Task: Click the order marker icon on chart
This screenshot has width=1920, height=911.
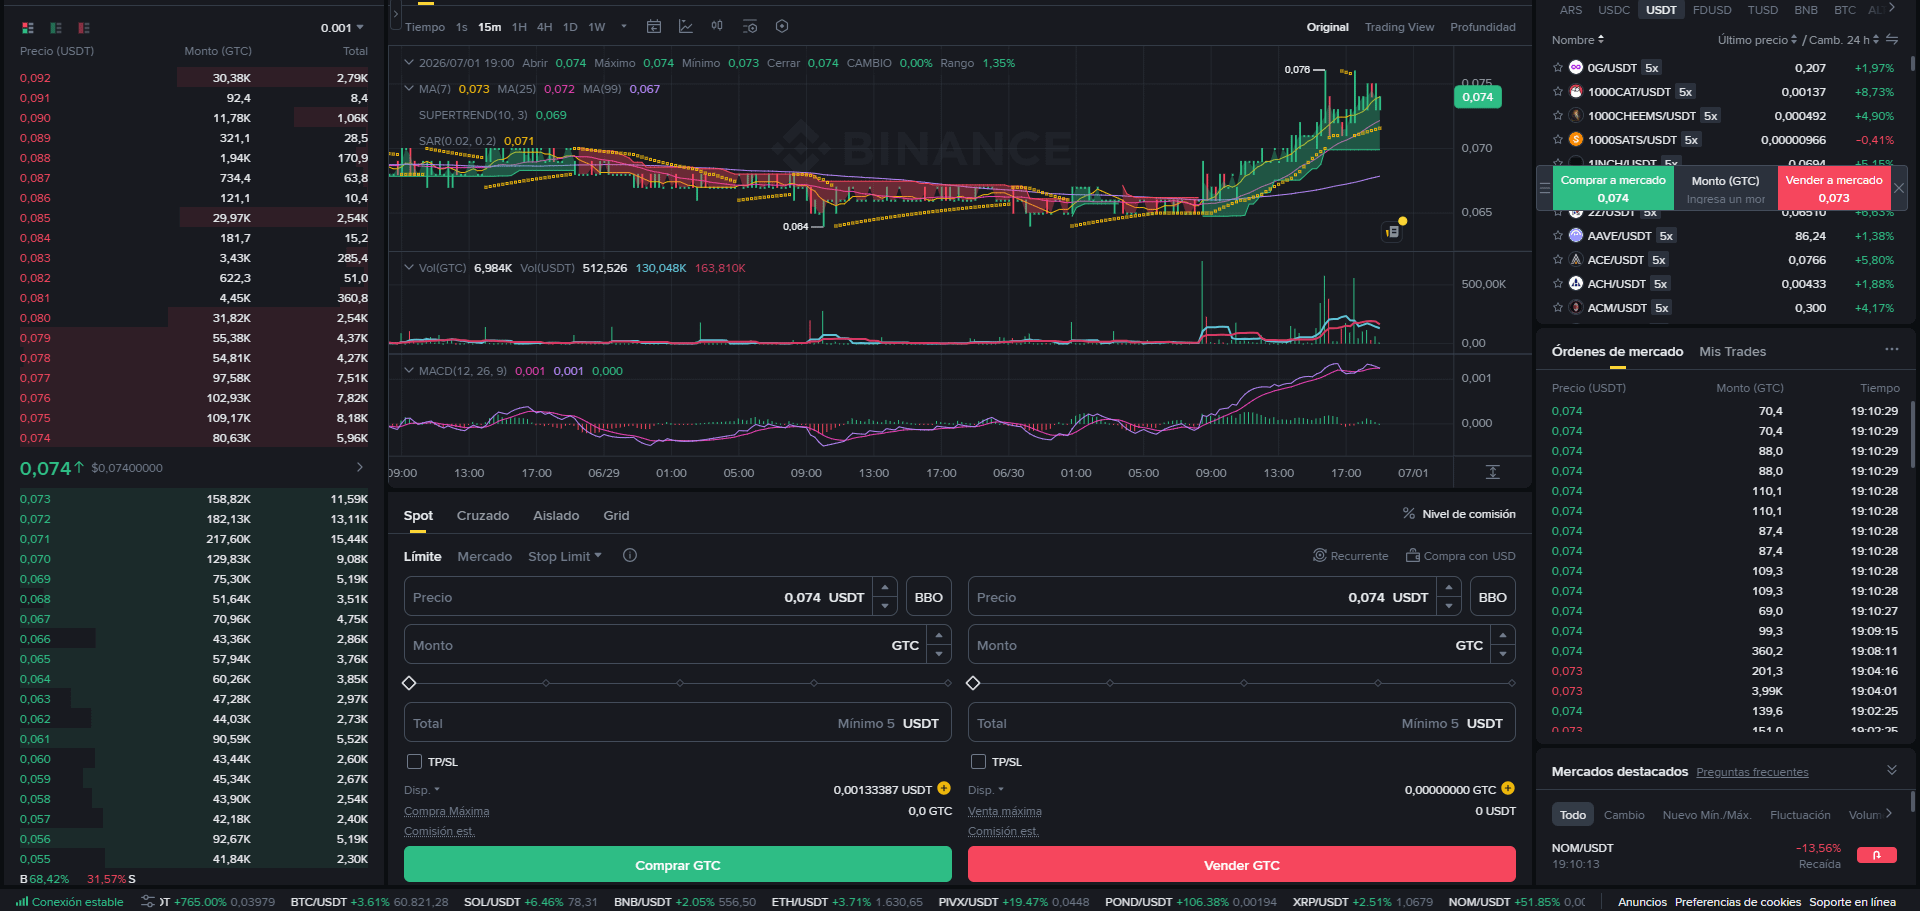Action: coord(1392,231)
